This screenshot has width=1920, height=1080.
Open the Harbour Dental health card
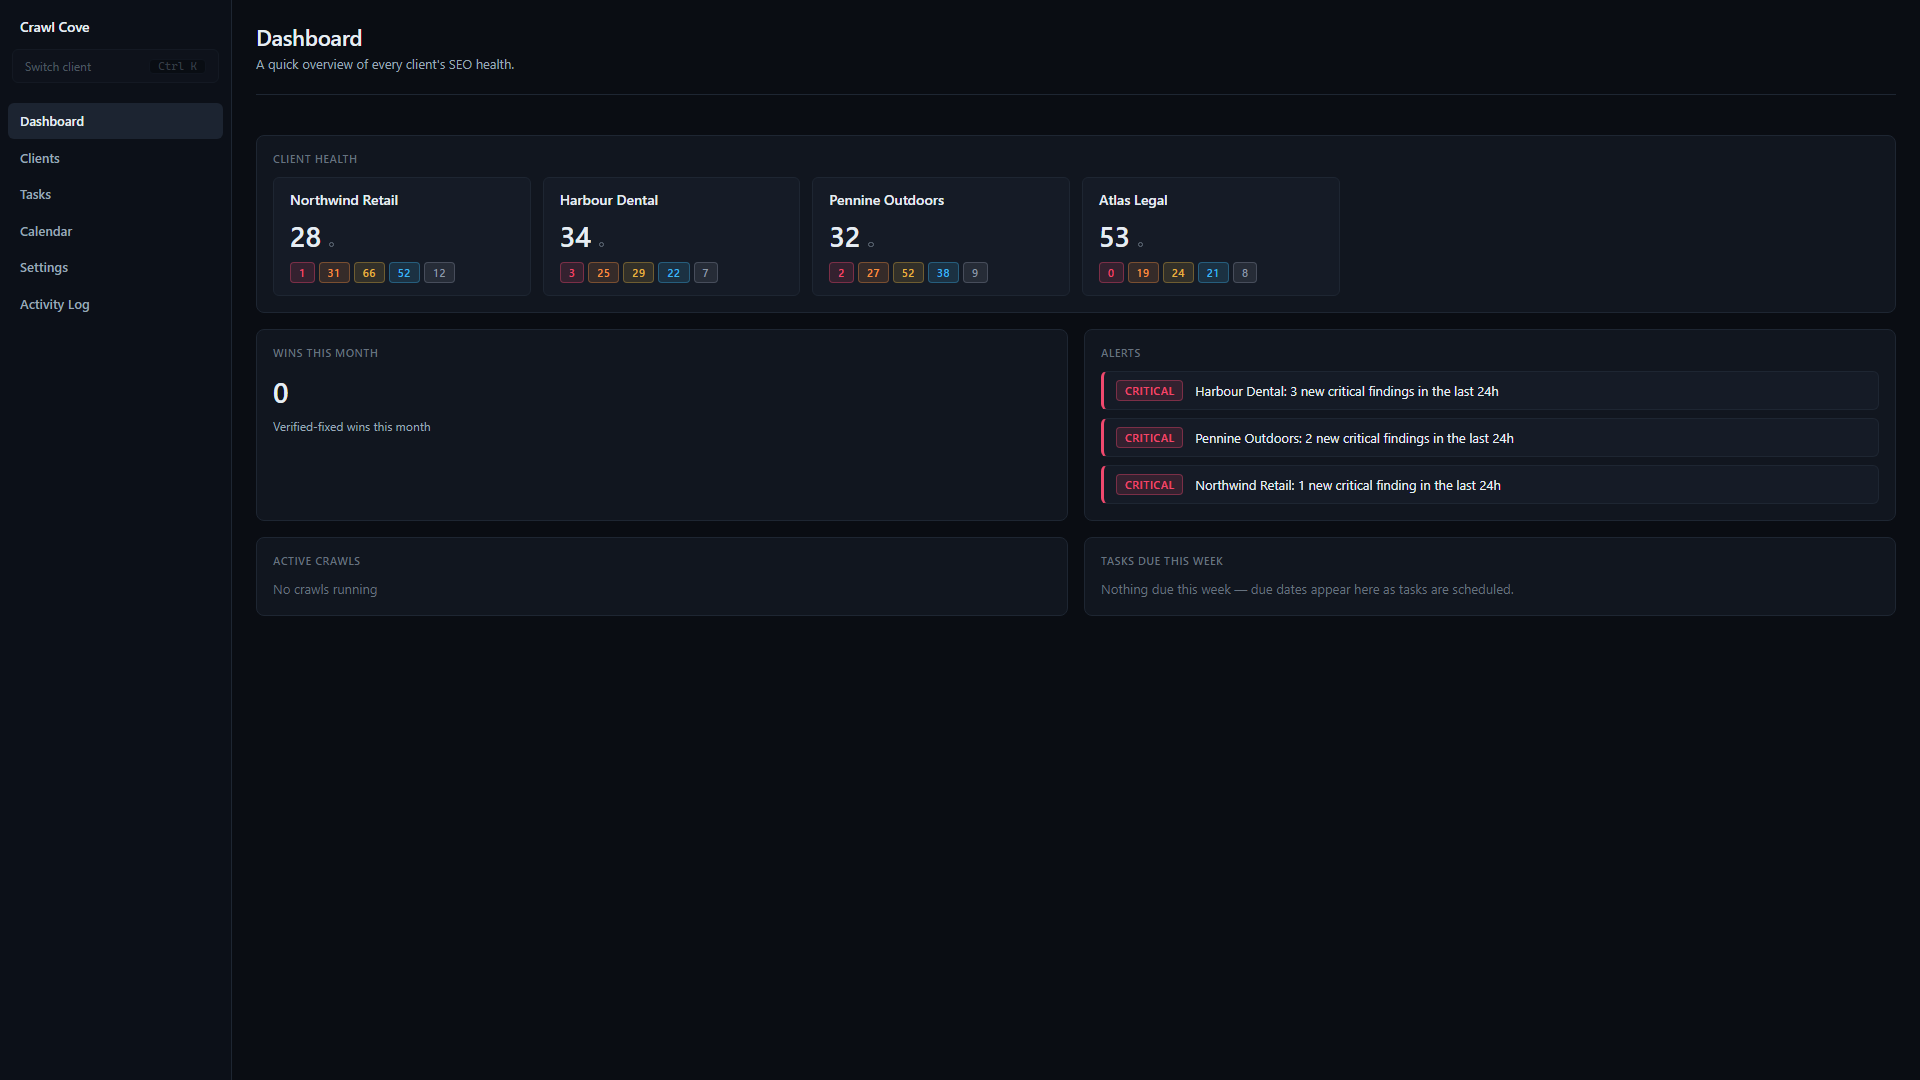tap(671, 236)
